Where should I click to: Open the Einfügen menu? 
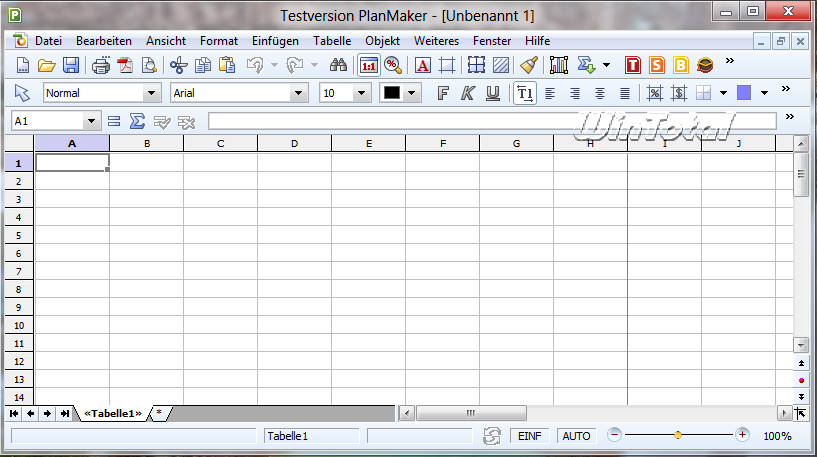pyautogui.click(x=275, y=41)
